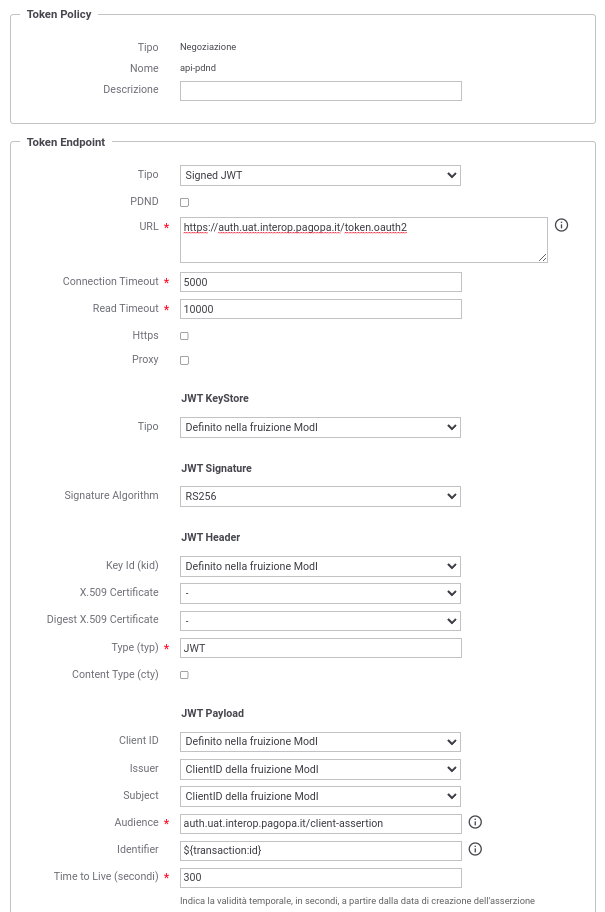
Task: Expand the Client ID dropdown
Action: point(320,742)
